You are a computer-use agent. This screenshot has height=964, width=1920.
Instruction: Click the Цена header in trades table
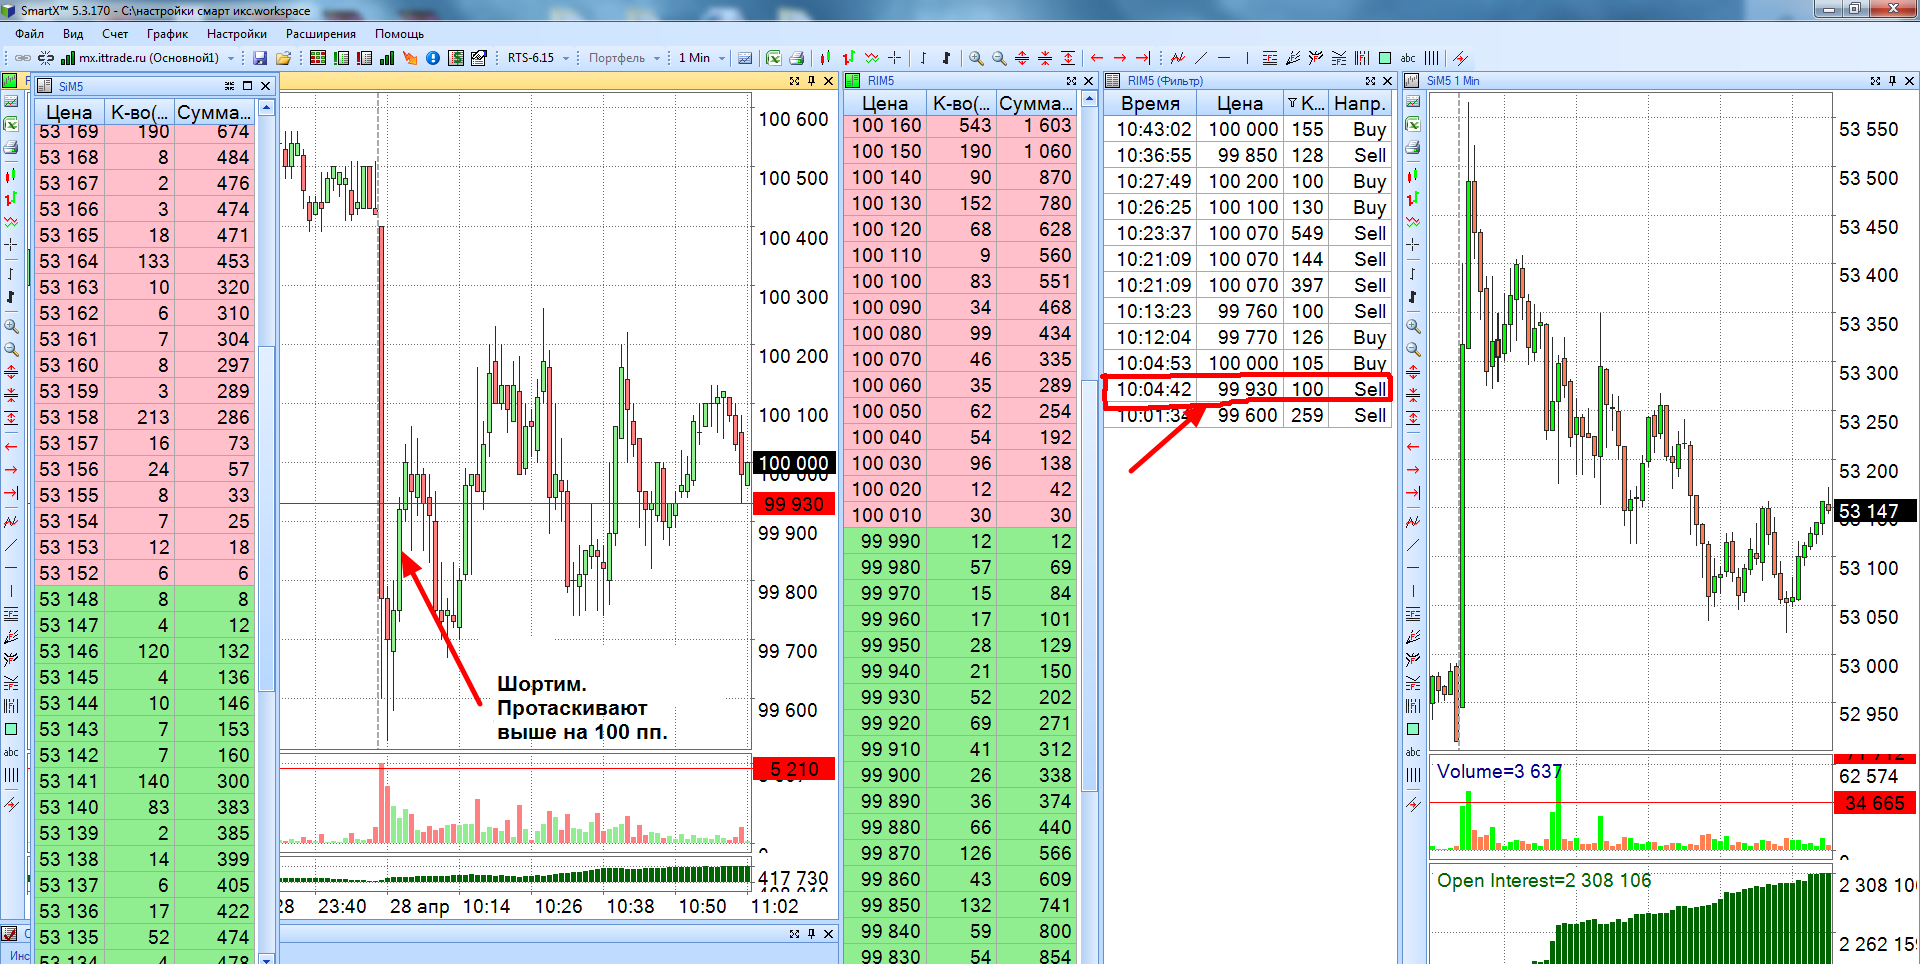pos(1240,103)
